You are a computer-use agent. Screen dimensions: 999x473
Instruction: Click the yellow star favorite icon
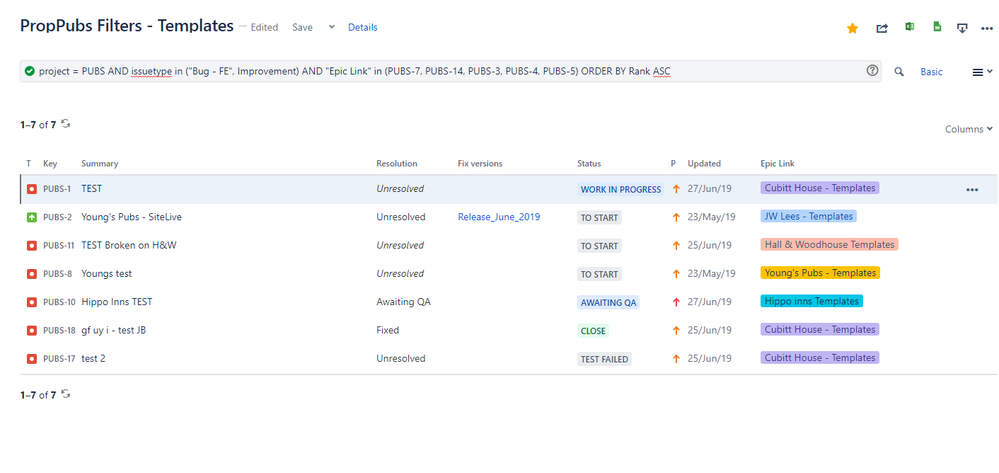852,28
